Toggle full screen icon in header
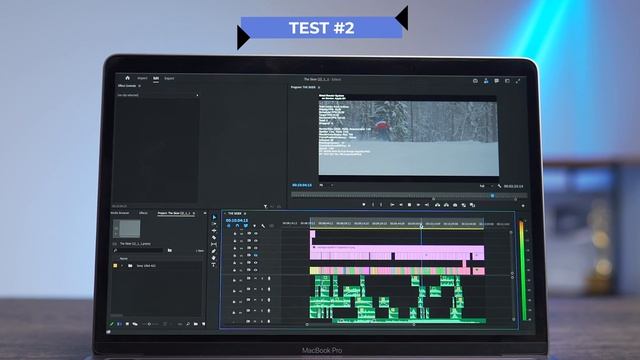The image size is (640, 360). tap(518, 81)
